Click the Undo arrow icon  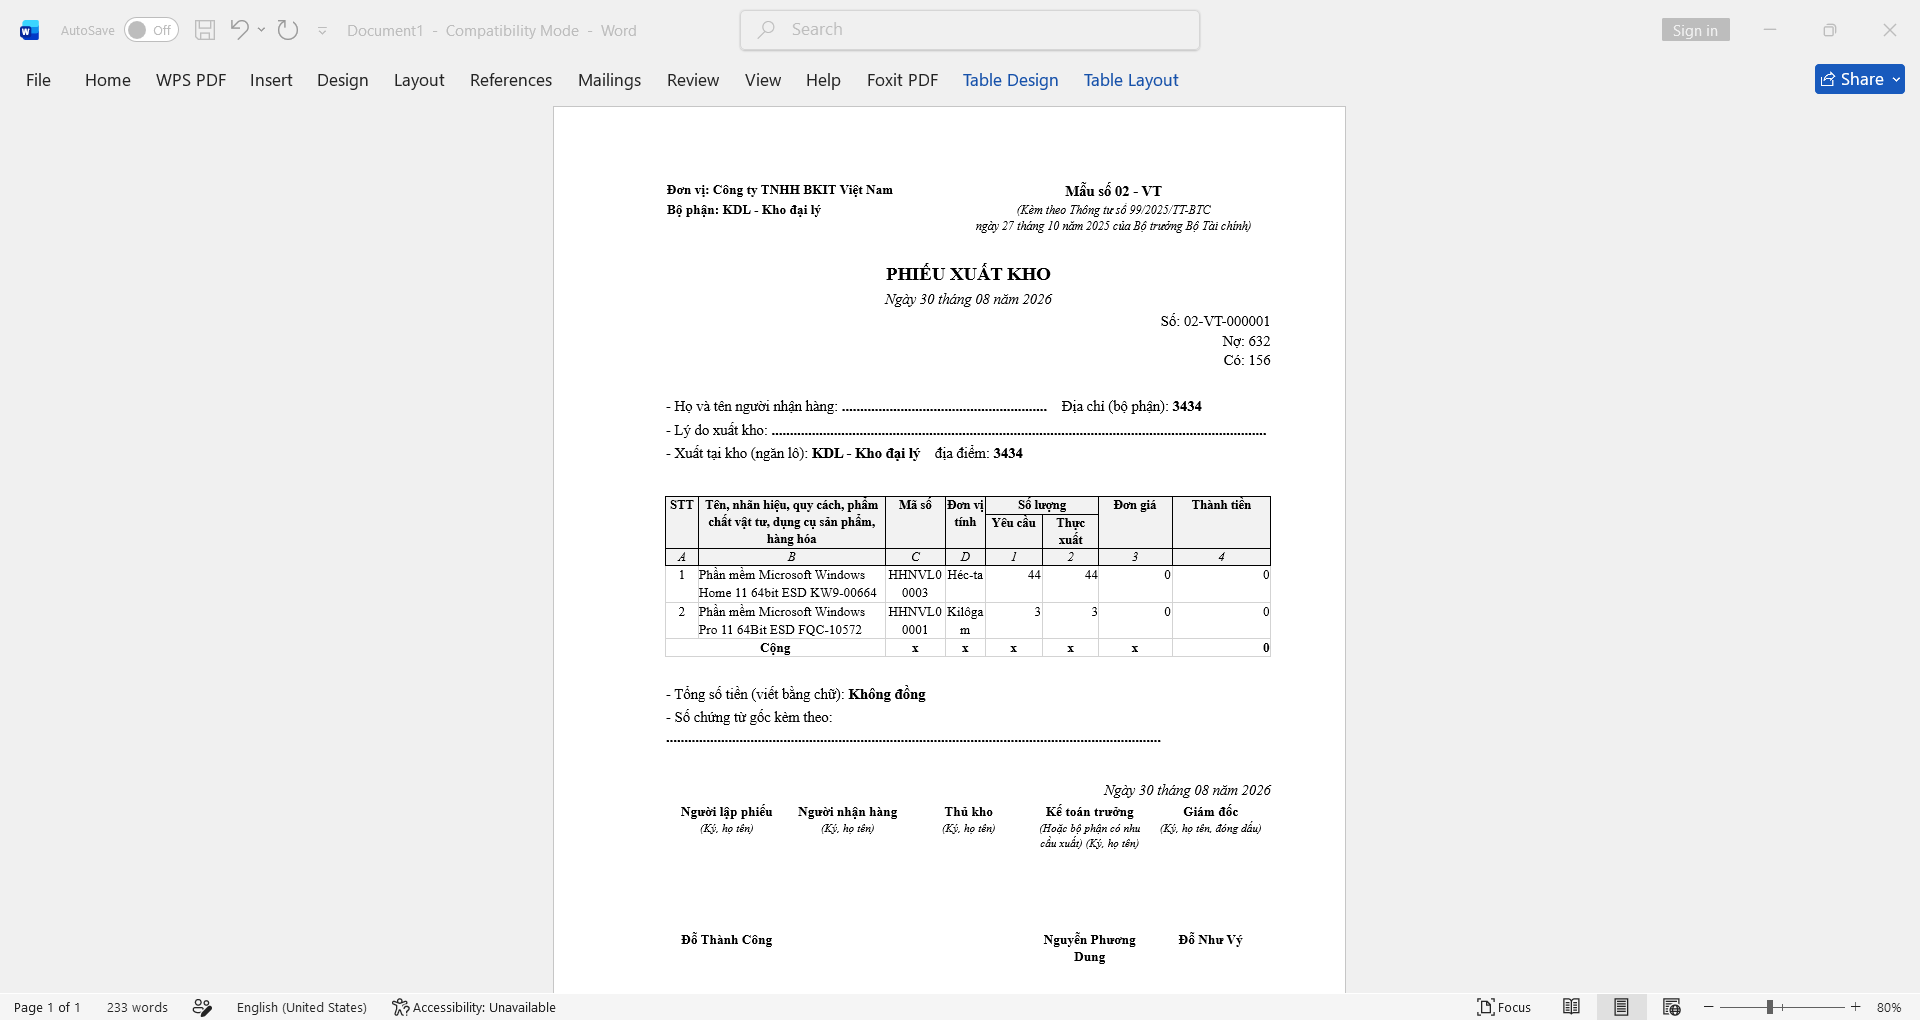(x=239, y=29)
